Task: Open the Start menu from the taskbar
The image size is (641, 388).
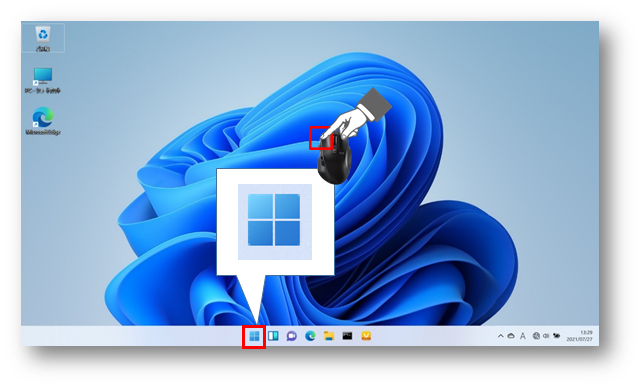Action: click(254, 336)
